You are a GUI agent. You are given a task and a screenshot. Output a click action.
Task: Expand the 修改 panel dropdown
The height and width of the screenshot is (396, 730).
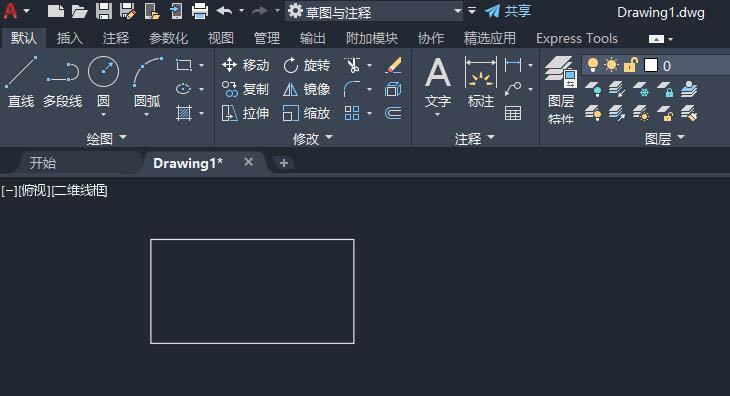[x=312, y=138]
